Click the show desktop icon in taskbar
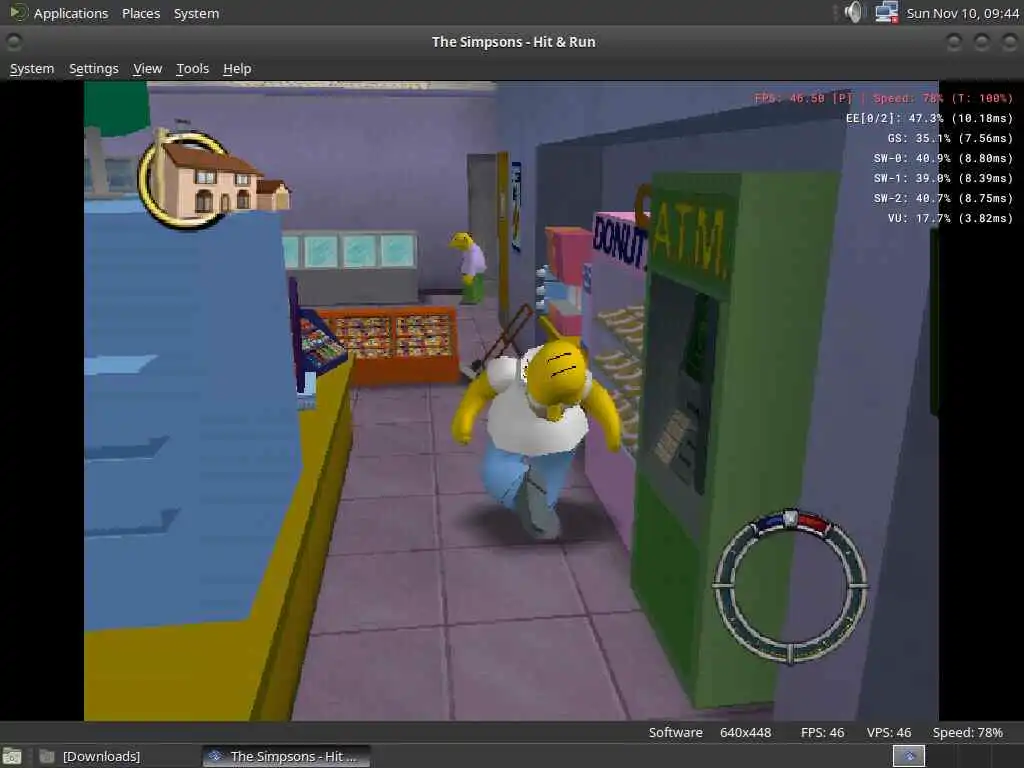1024x768 pixels. [x=12, y=756]
